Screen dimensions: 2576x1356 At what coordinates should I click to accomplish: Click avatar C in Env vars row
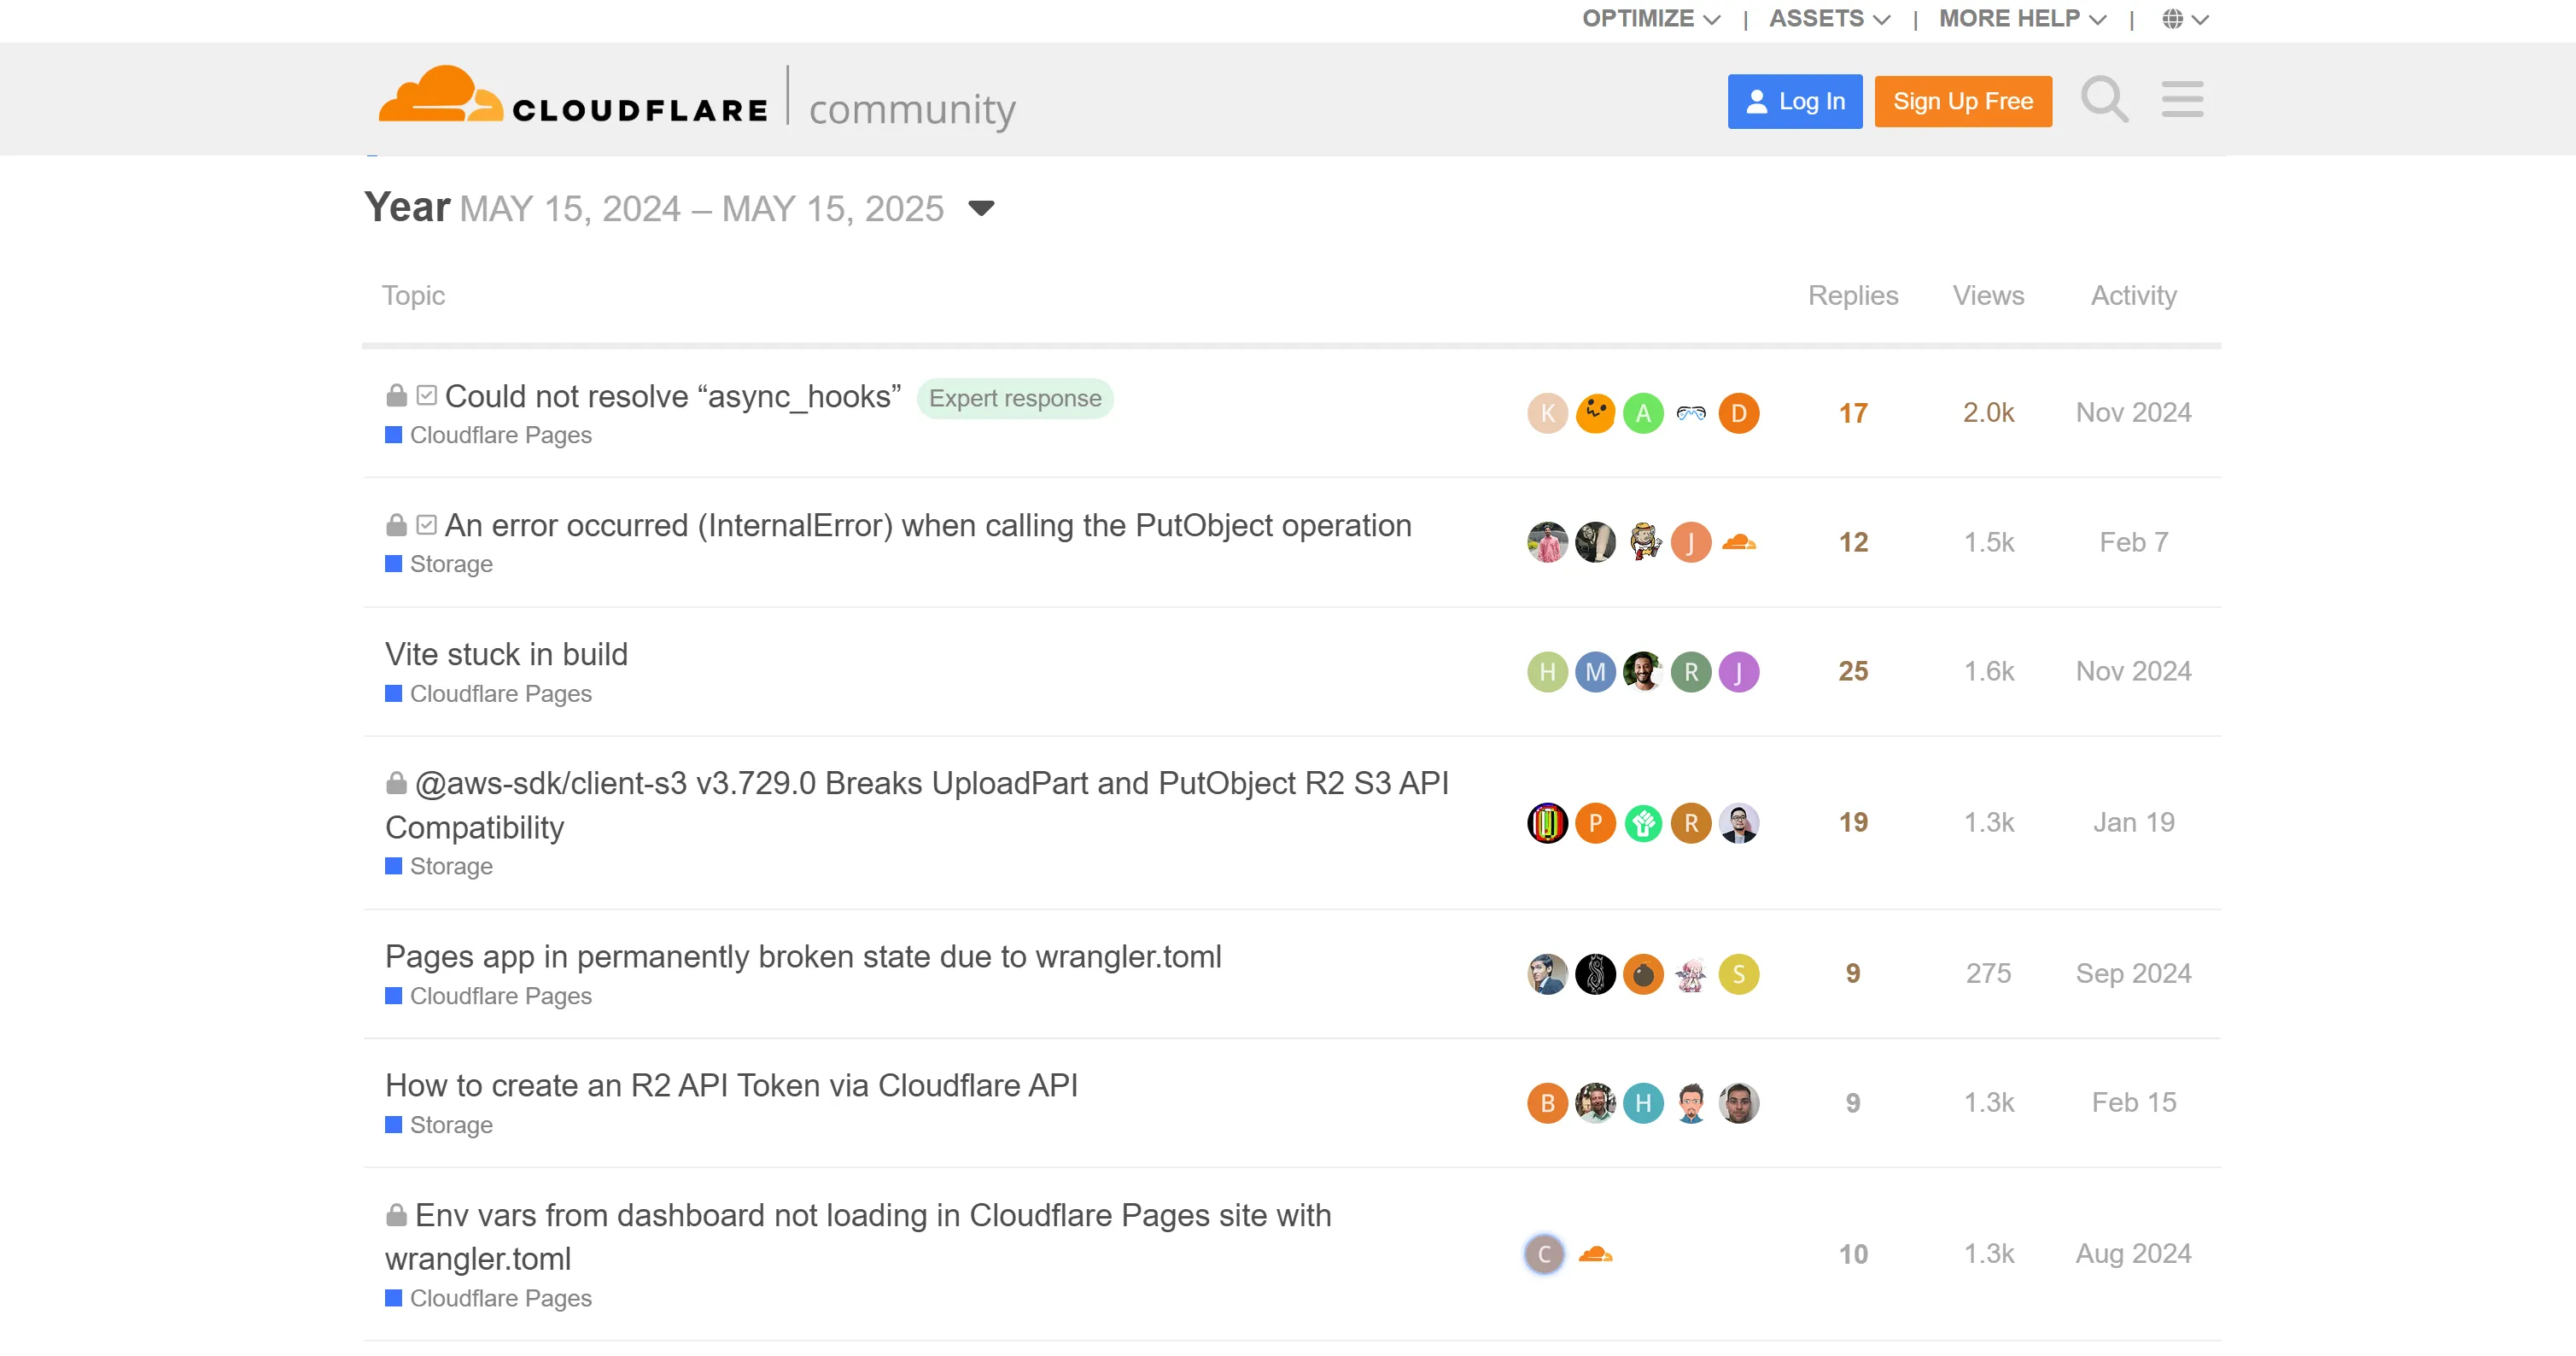point(1544,1254)
